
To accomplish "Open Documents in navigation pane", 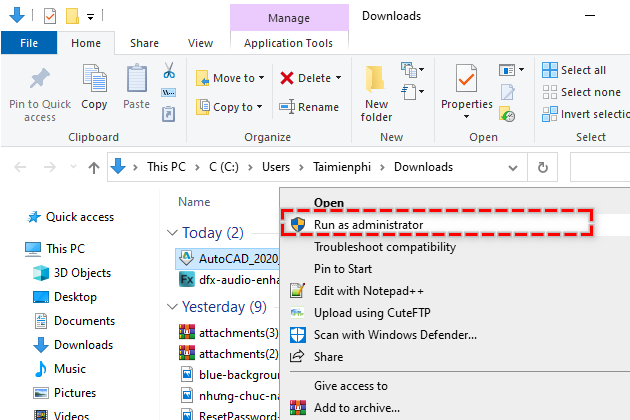I will (x=74, y=321).
